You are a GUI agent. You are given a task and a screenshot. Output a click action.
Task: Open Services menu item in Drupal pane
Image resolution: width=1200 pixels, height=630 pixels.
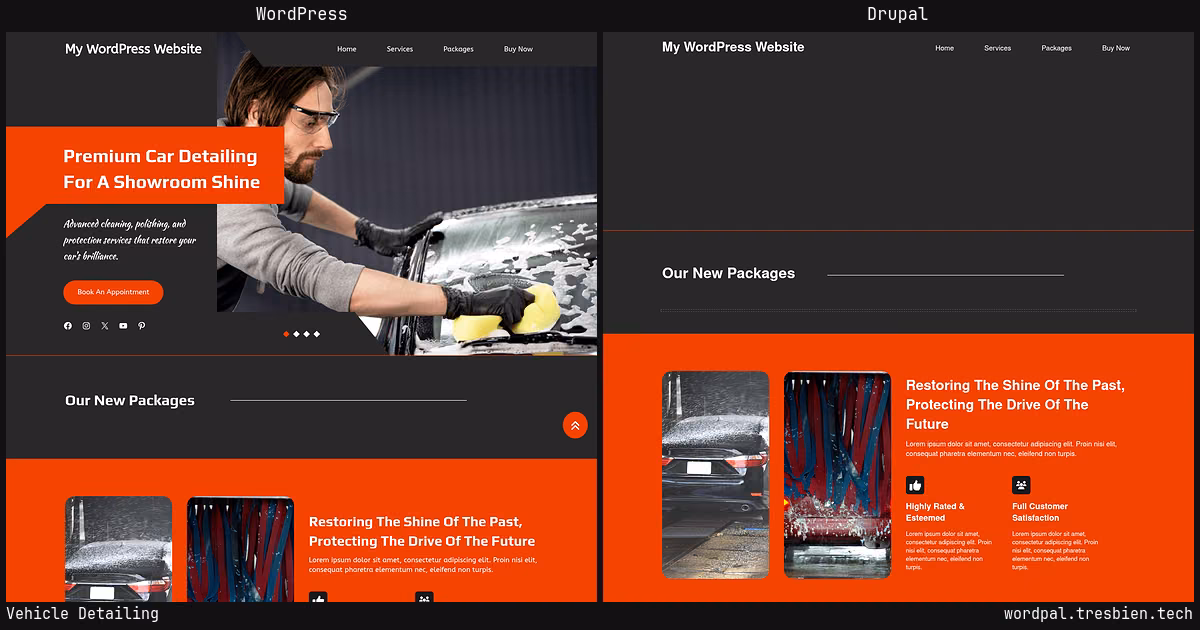point(998,48)
